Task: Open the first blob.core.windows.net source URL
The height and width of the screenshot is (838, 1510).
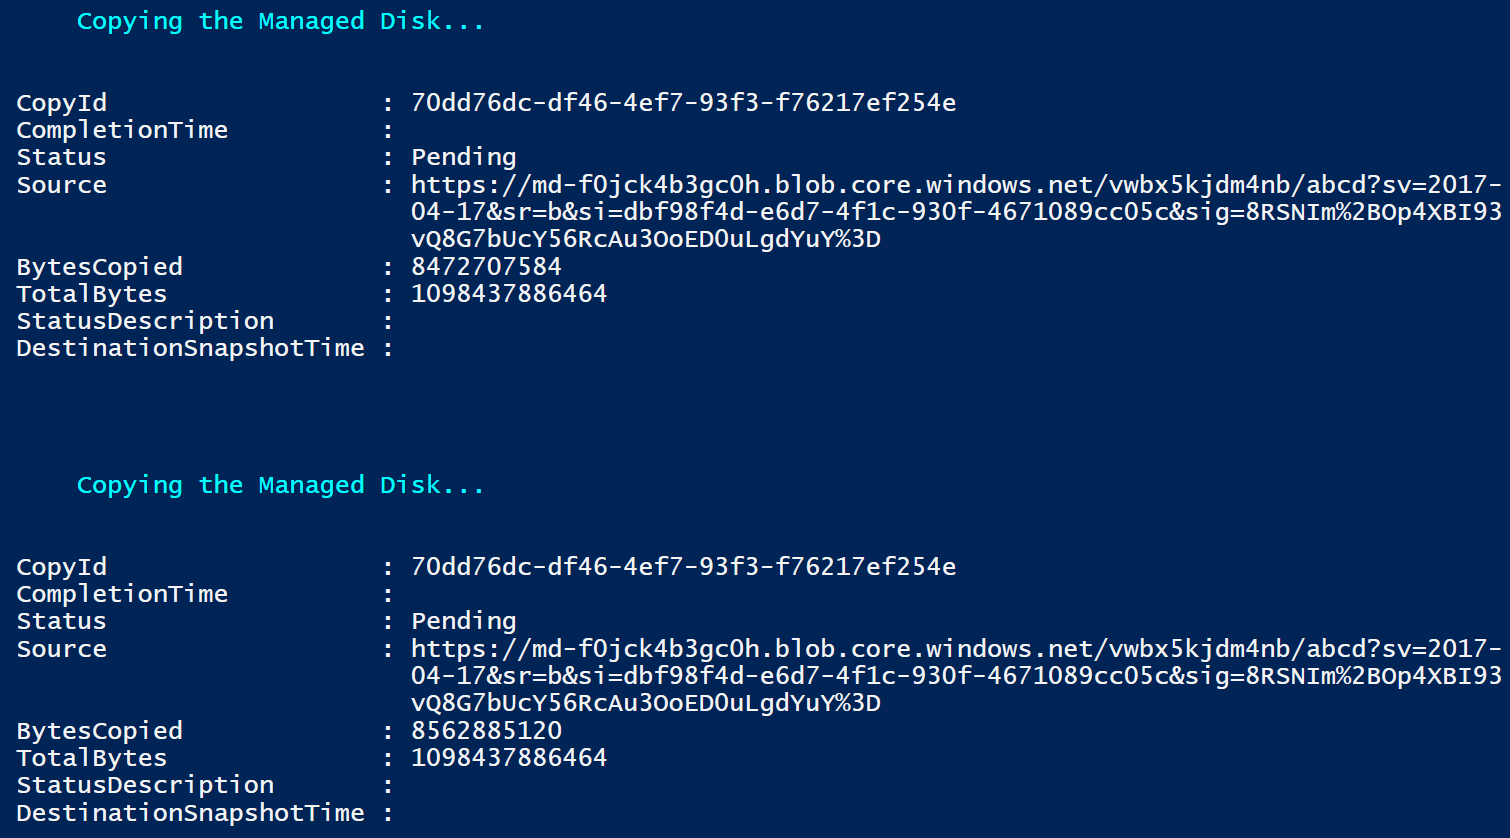Action: click(x=955, y=186)
